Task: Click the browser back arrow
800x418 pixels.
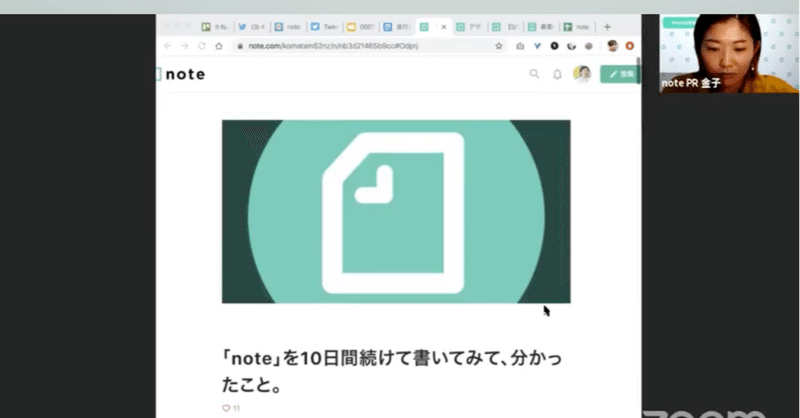Action: pos(168,46)
